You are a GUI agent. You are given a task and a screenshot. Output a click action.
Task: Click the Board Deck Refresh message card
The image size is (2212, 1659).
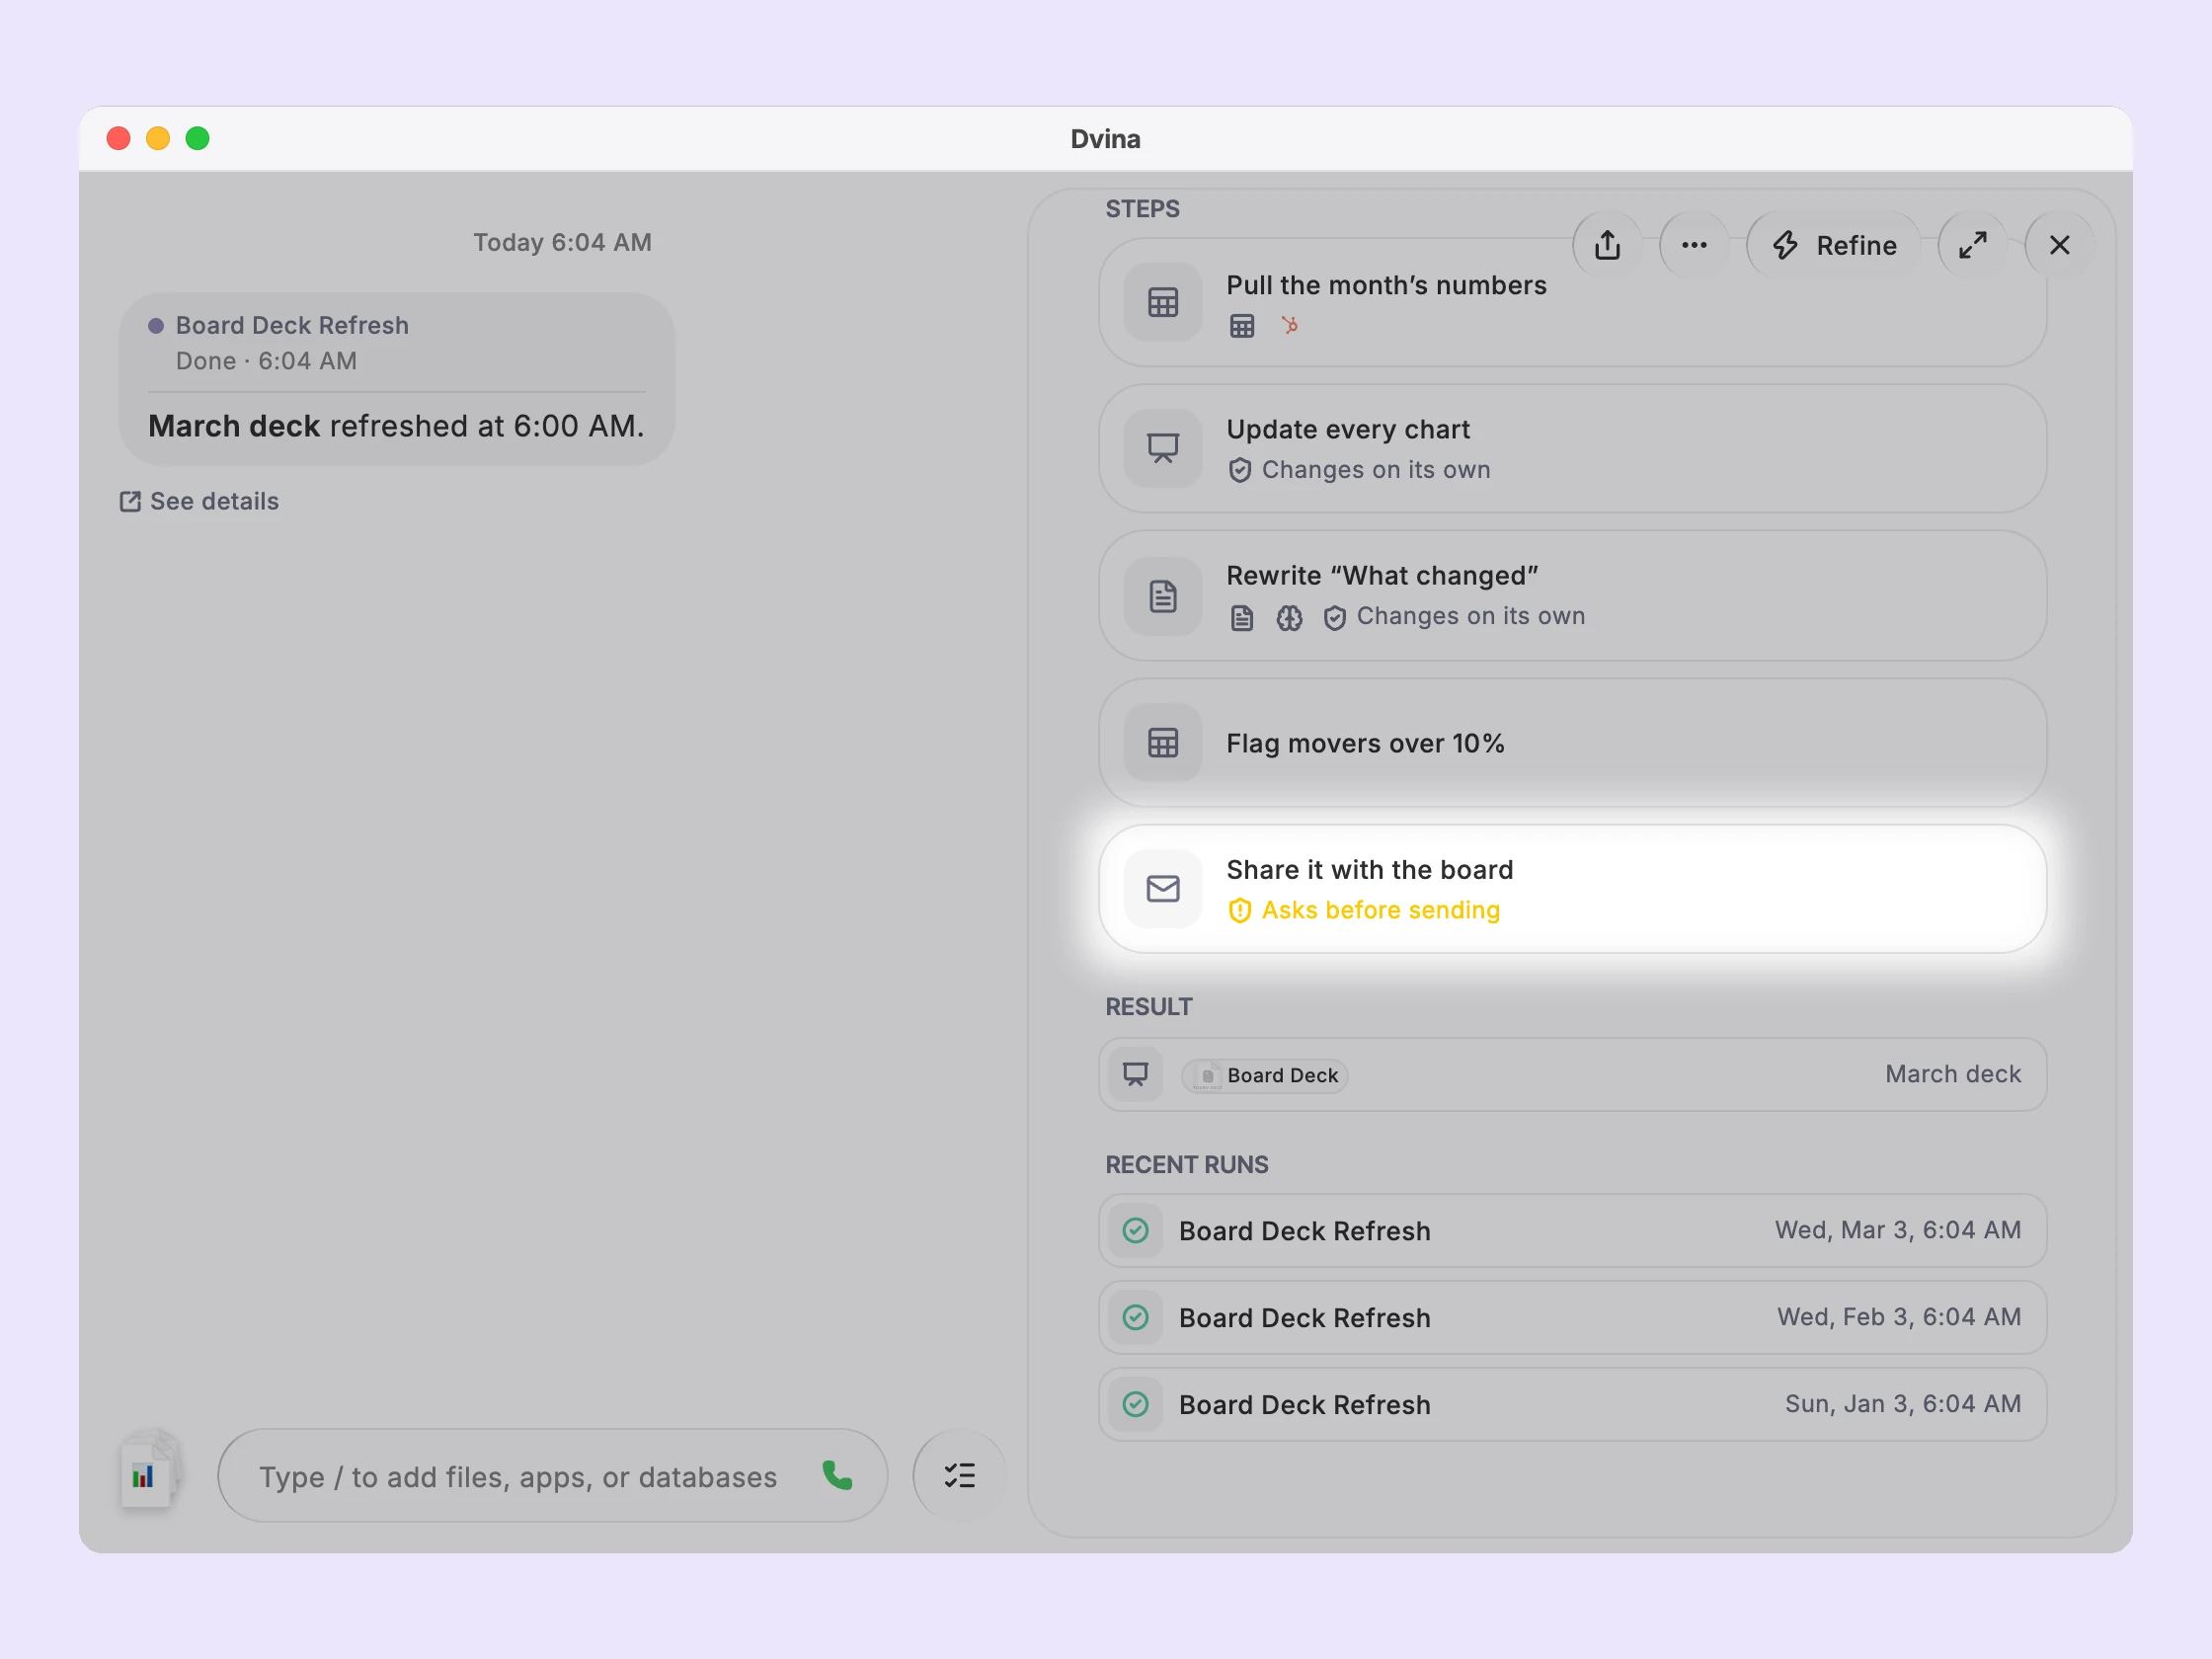tap(397, 379)
